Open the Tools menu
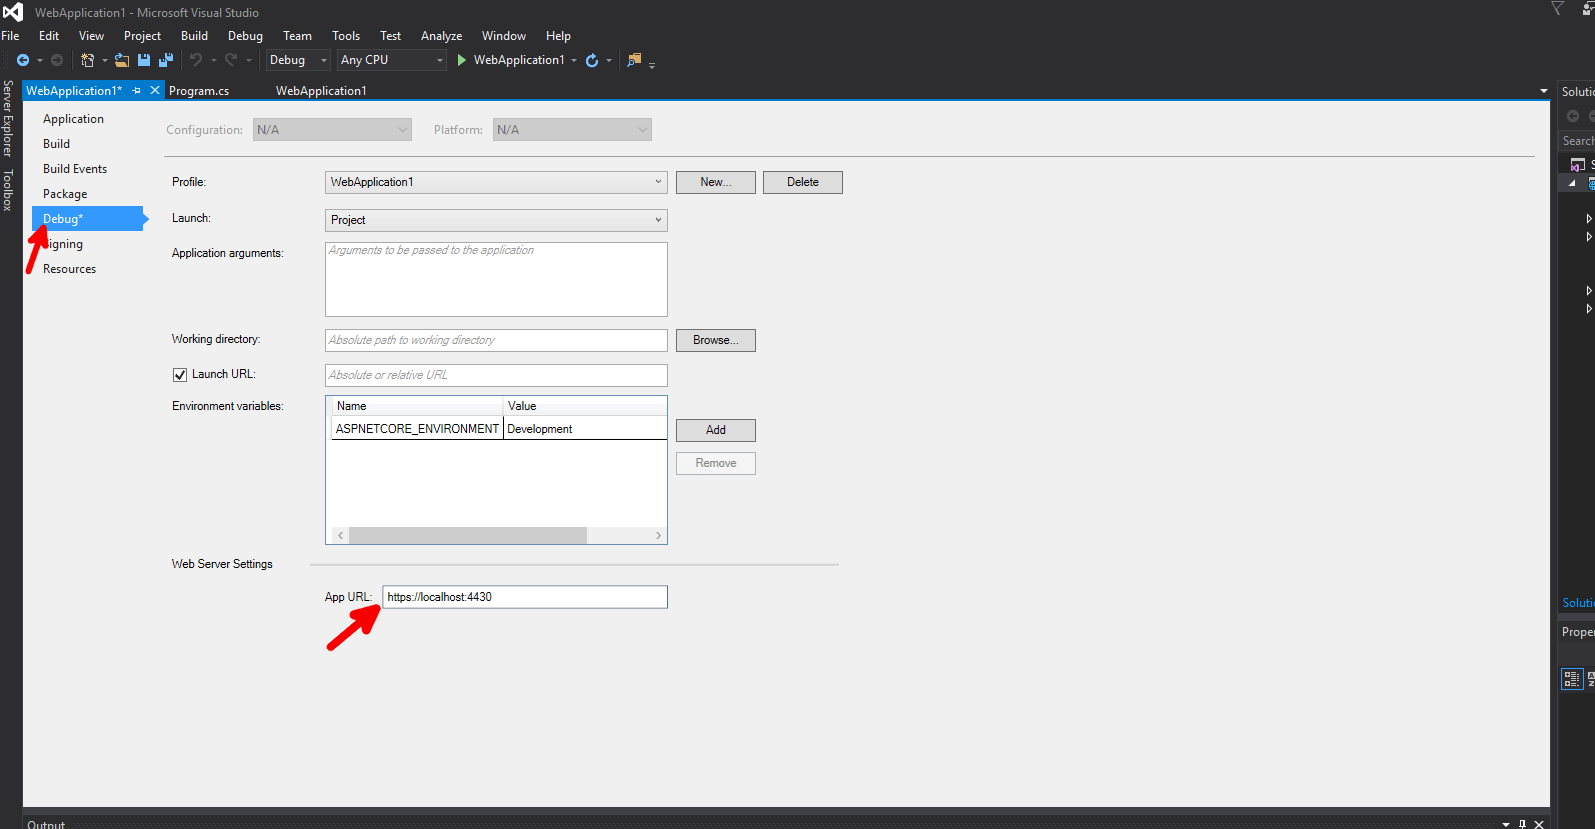The height and width of the screenshot is (829, 1595). [x=346, y=36]
